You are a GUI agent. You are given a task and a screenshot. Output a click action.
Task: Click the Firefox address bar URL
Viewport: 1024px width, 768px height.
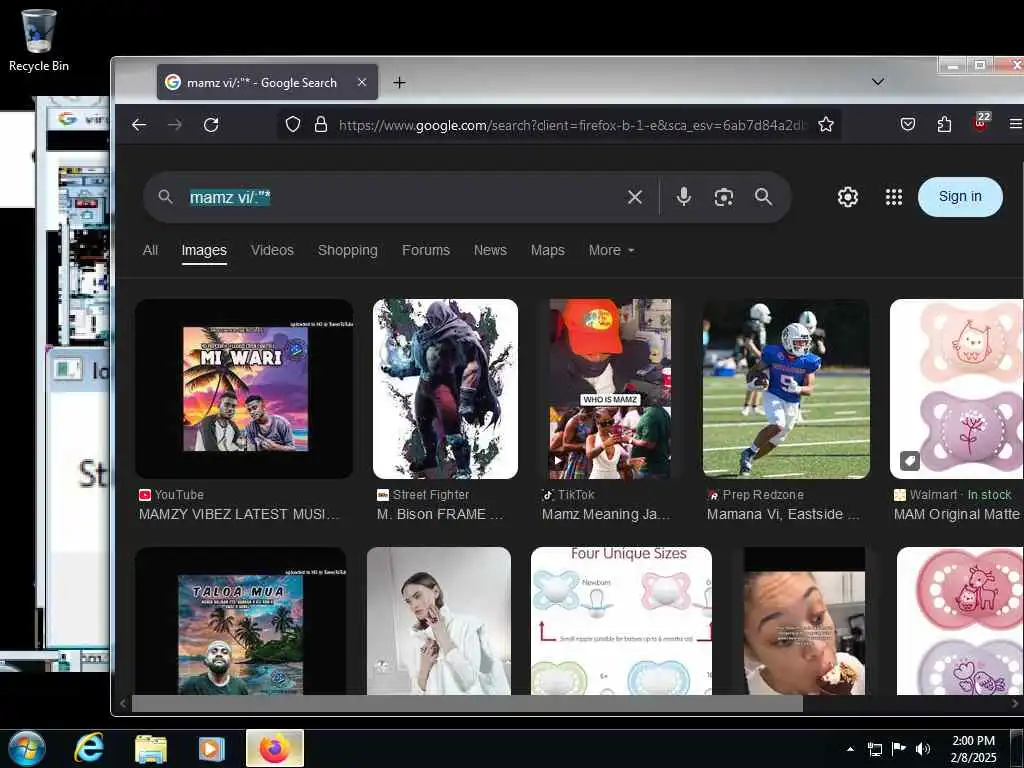pyautogui.click(x=573, y=125)
